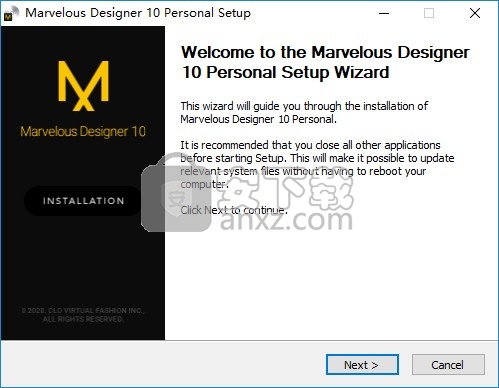
Task: Click the Next > button
Action: [362, 364]
